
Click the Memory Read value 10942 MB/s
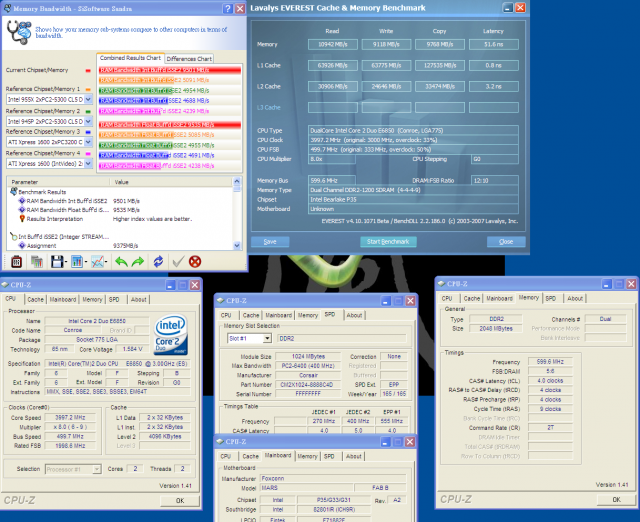[333, 44]
